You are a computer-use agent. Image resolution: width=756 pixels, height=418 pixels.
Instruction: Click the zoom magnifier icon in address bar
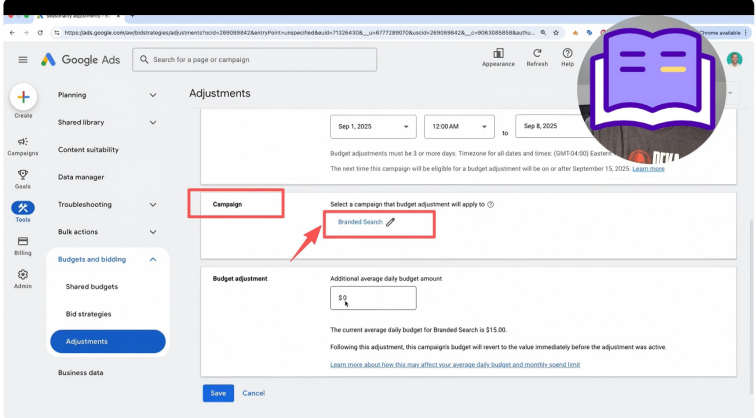pyautogui.click(x=543, y=33)
